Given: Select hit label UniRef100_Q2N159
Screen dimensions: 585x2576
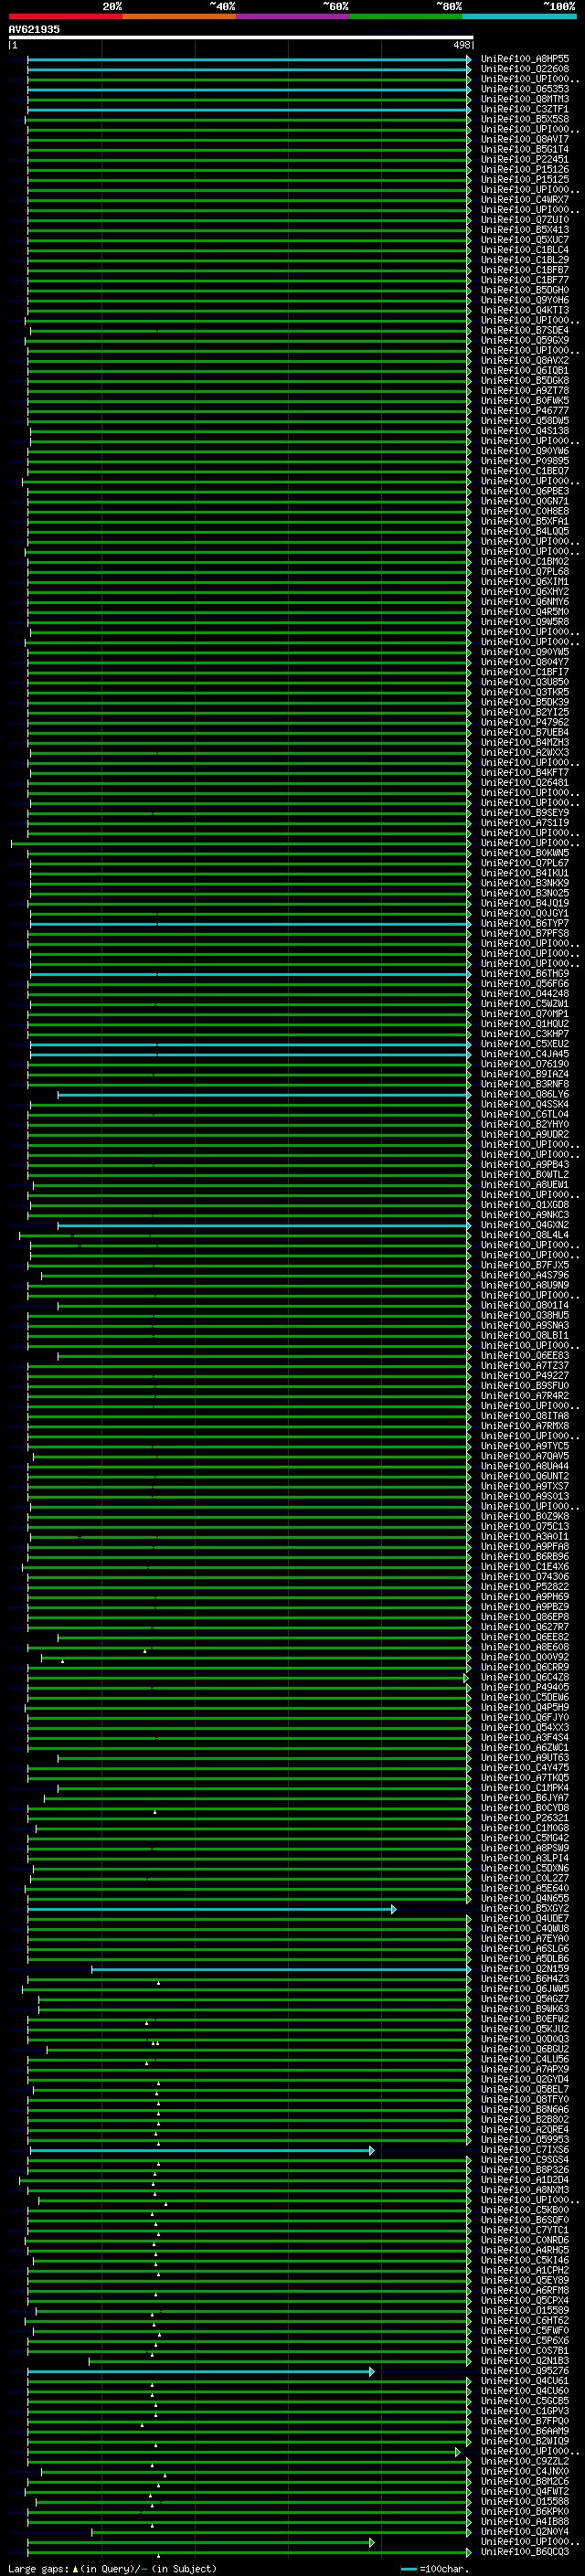Looking at the screenshot, I should [x=525, y=1969].
